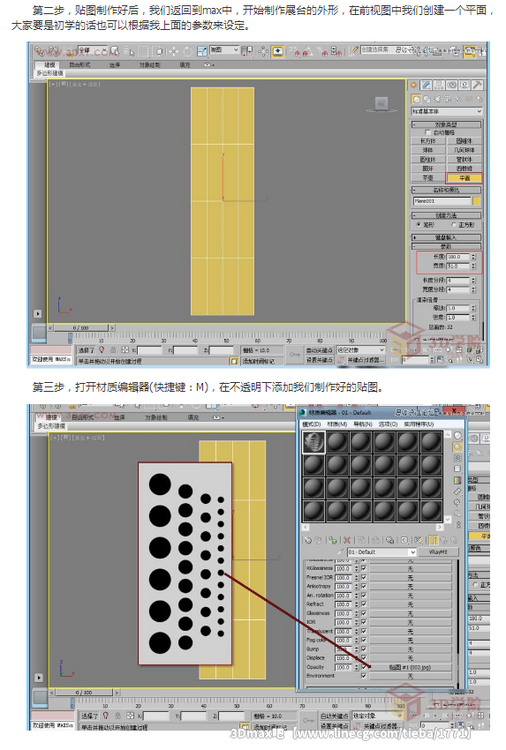Select the Lights category icon

pyautogui.click(x=437, y=99)
